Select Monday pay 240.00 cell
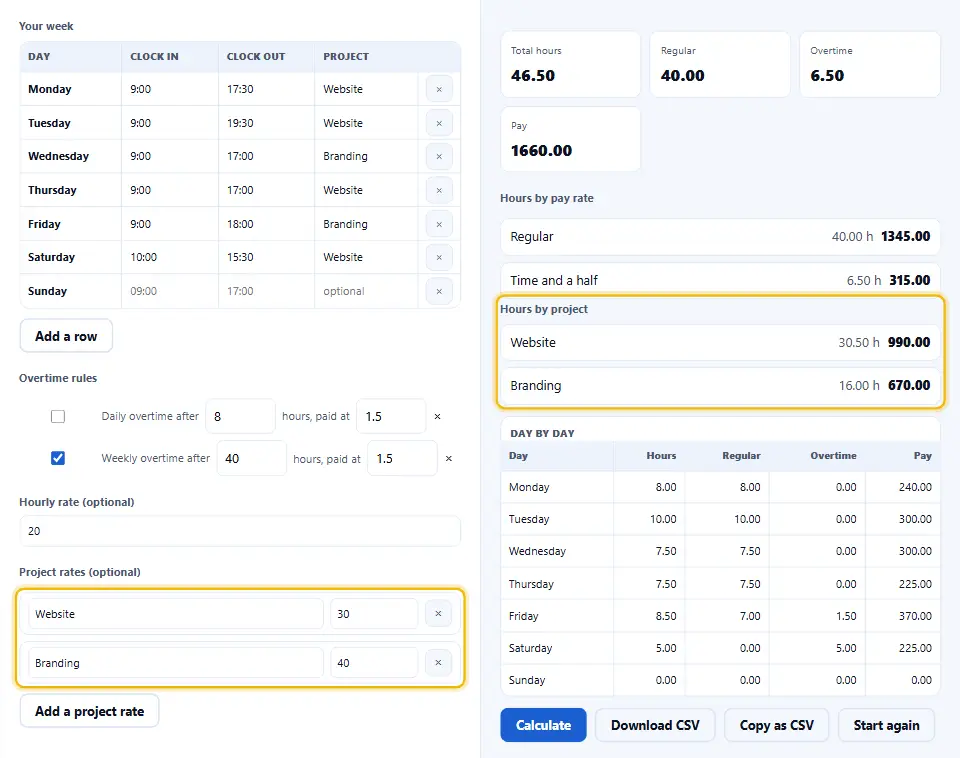Image resolution: width=960 pixels, height=758 pixels. [x=903, y=487]
